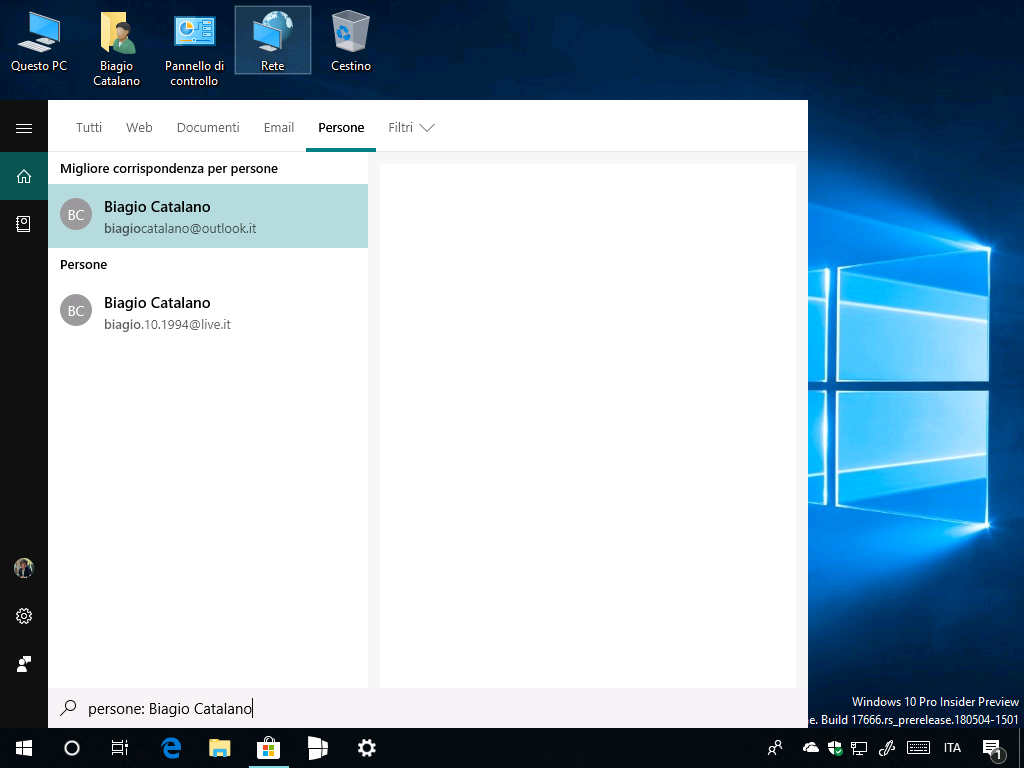
Task: Open Microsoft Store from taskbar
Action: [268, 748]
